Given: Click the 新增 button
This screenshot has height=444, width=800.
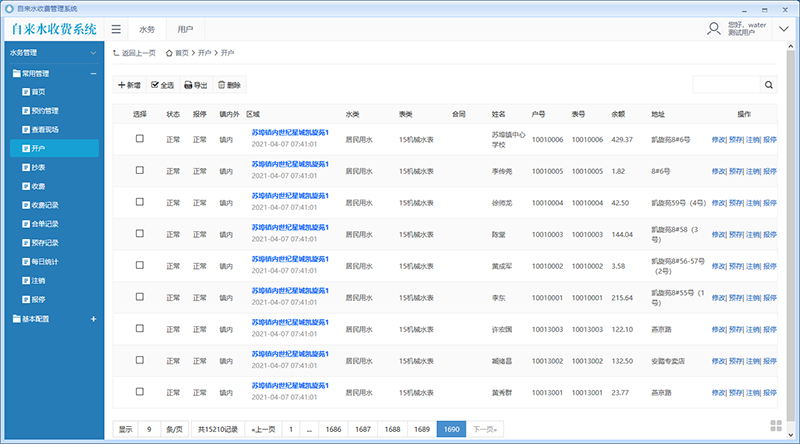Looking at the screenshot, I should coord(128,85).
